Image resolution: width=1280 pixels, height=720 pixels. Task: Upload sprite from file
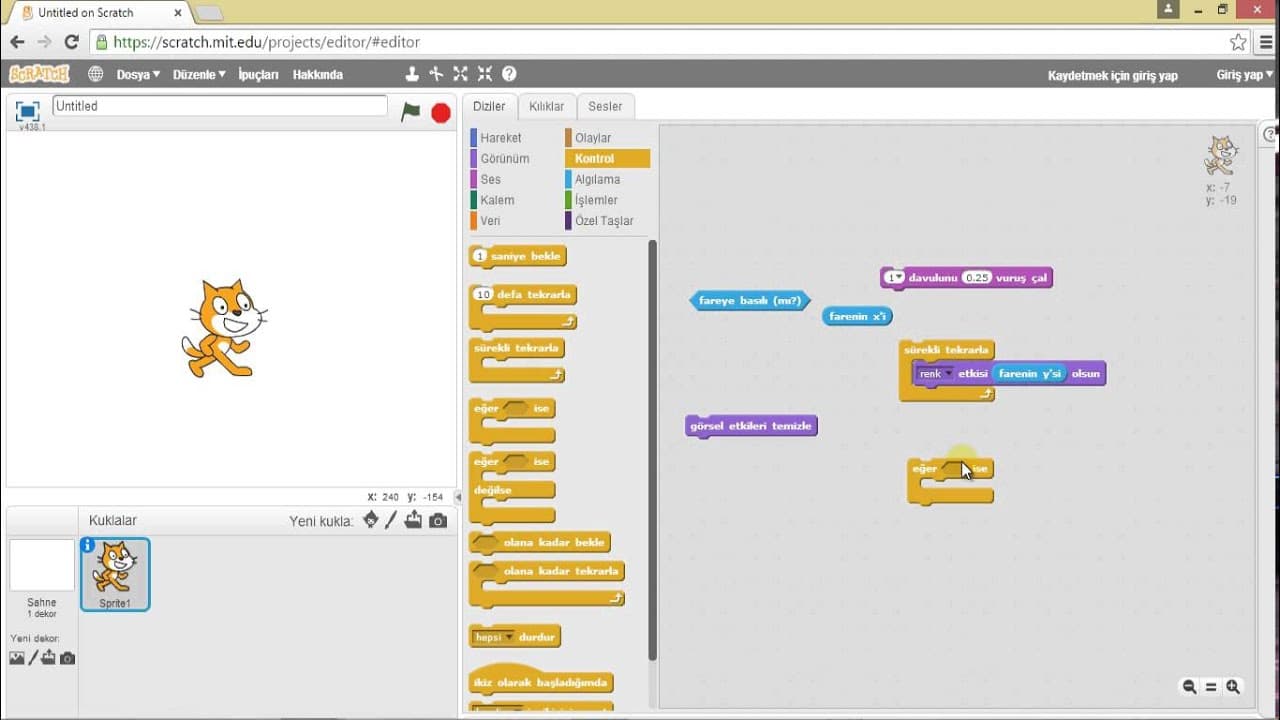[413, 520]
